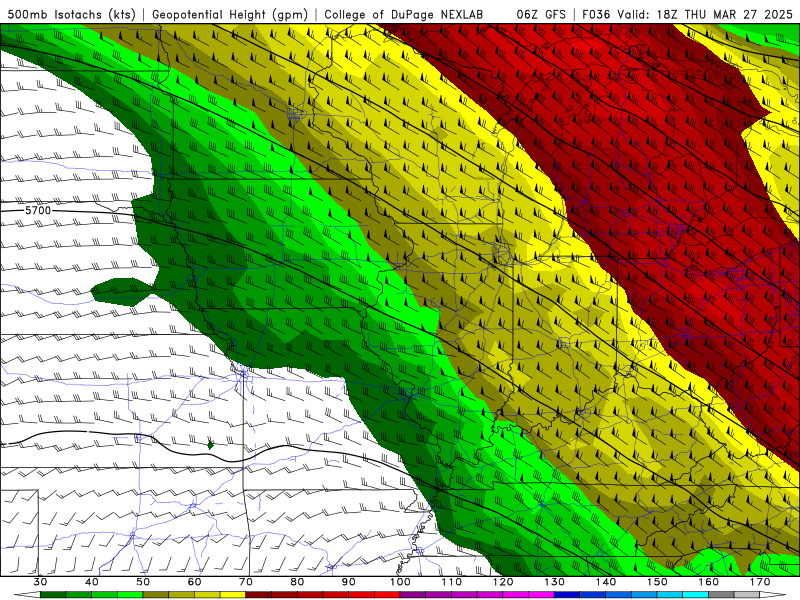
Task: Click the 90 value on the color scale
Action: 348,582
